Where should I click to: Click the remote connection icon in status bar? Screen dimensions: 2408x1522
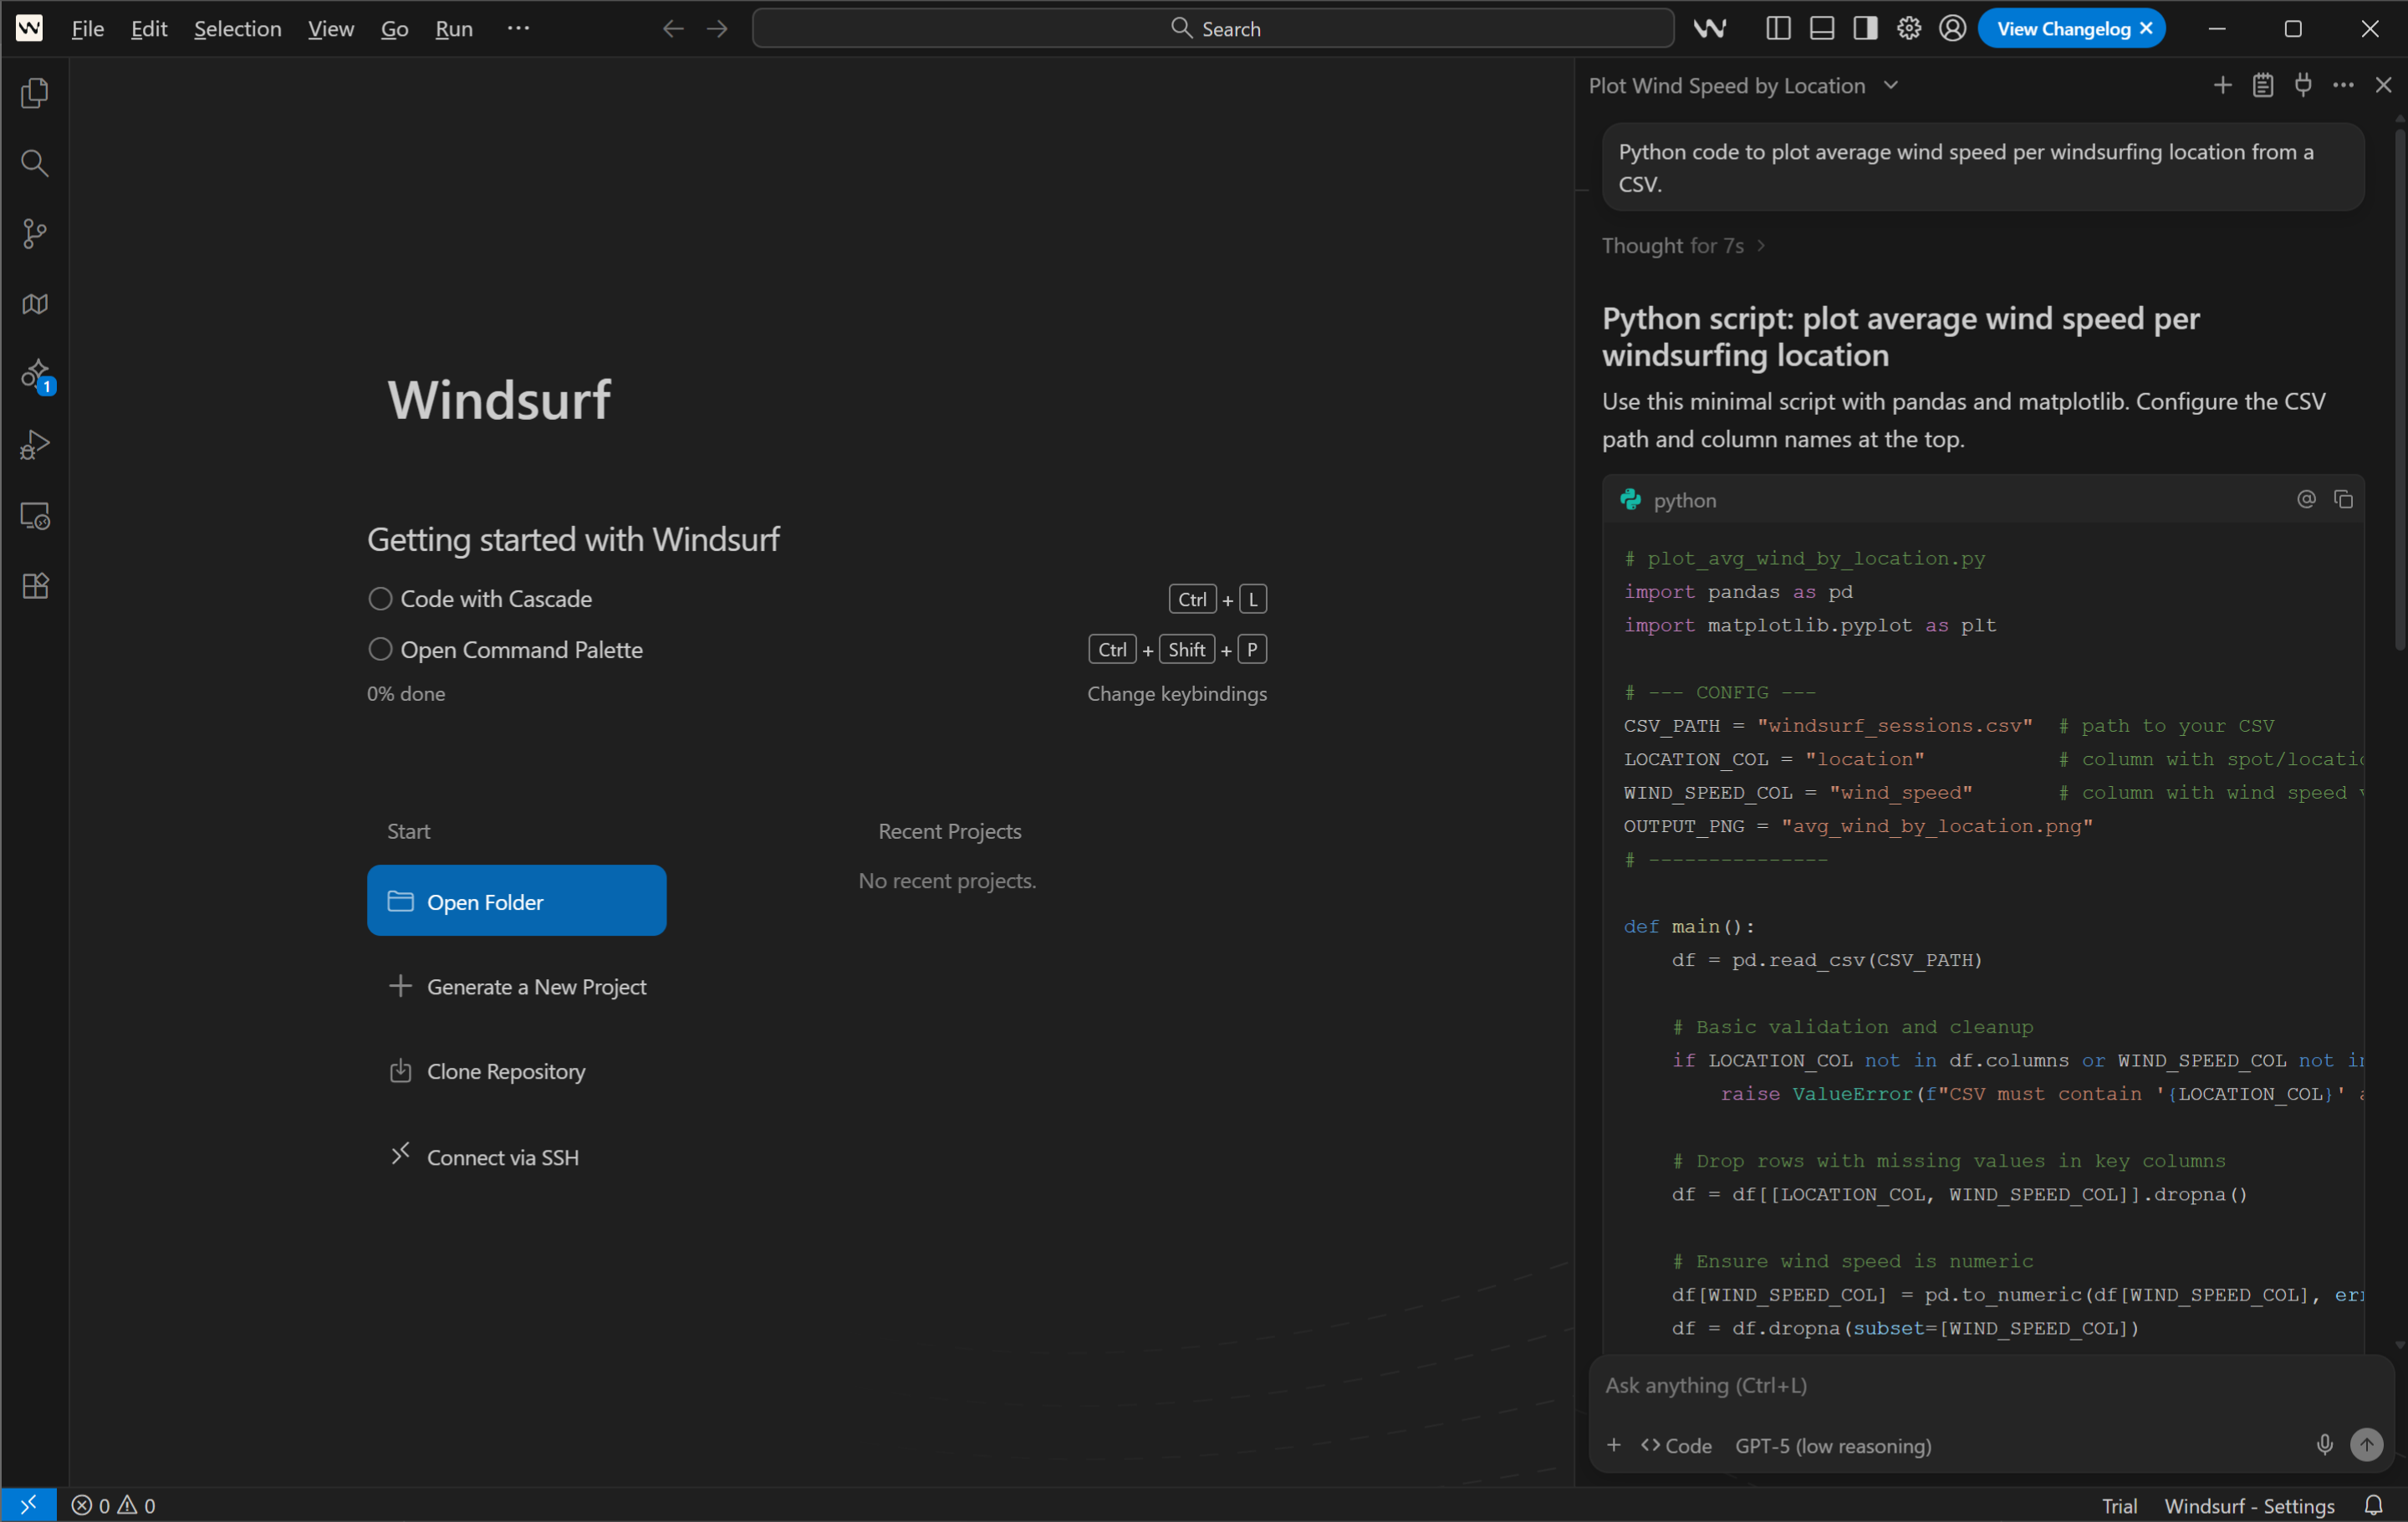click(29, 1504)
